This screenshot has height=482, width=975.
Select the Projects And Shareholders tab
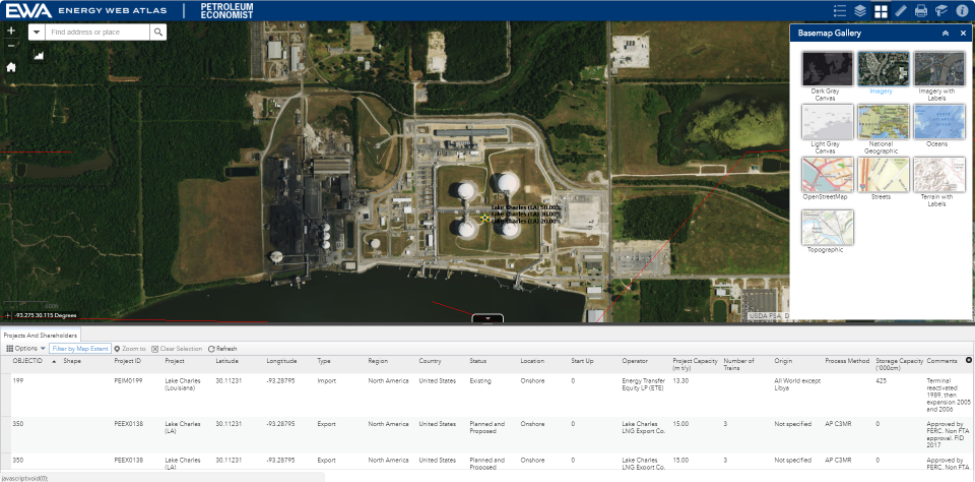pos(40,335)
